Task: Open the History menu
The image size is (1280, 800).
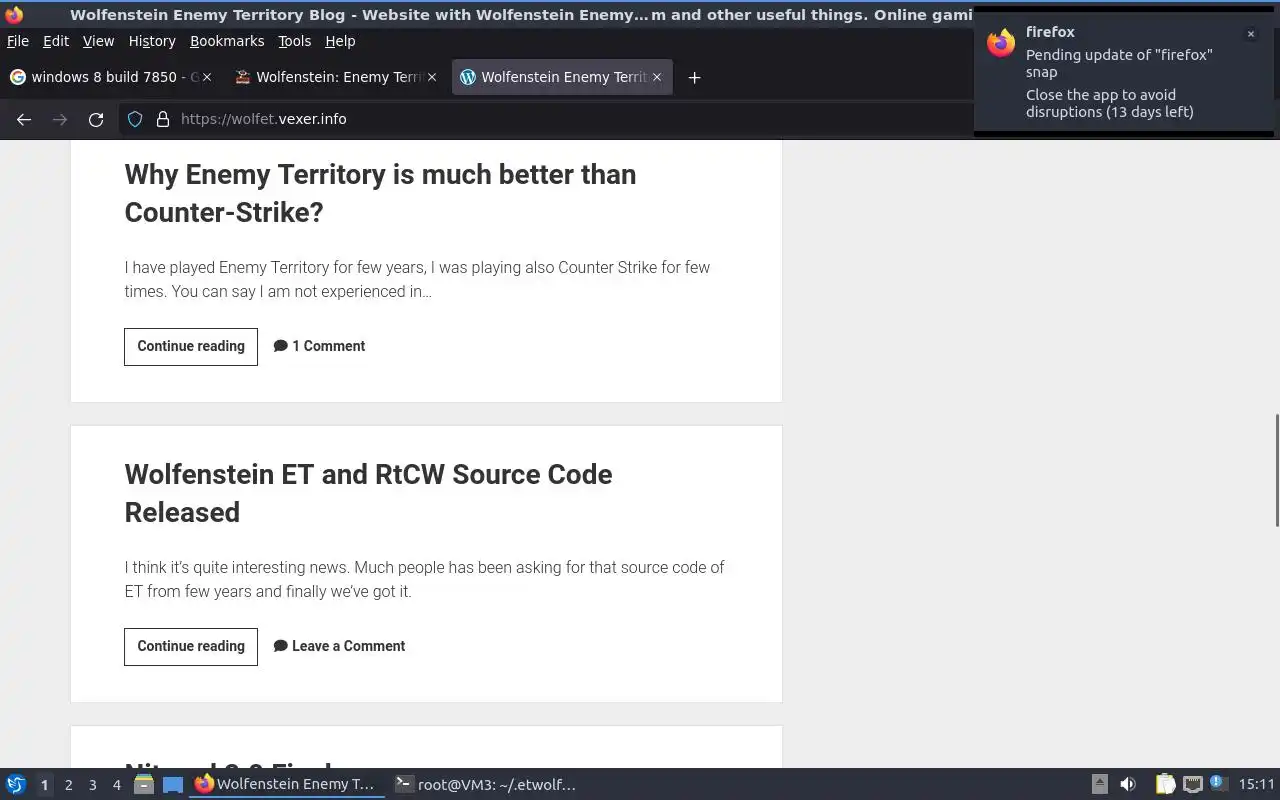Action: point(152,41)
